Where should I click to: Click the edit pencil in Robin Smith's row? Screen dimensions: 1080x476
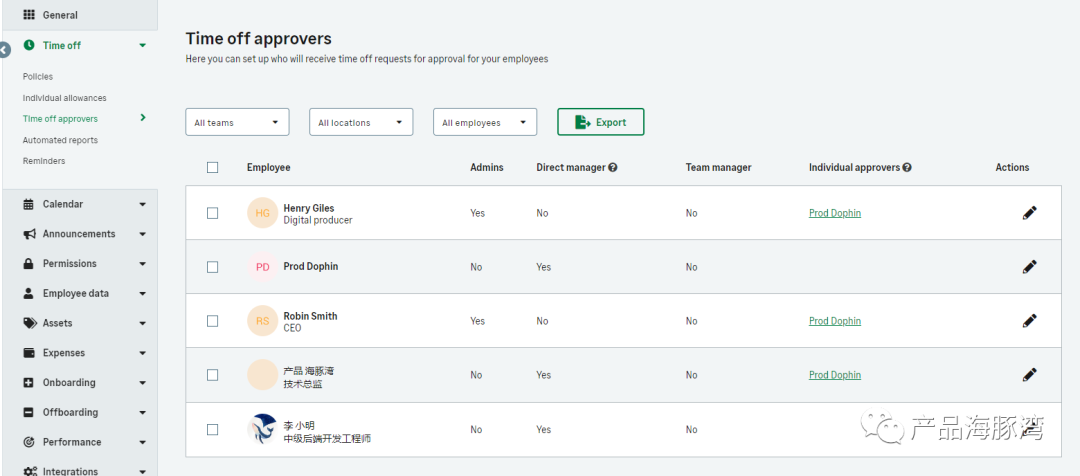(1029, 321)
